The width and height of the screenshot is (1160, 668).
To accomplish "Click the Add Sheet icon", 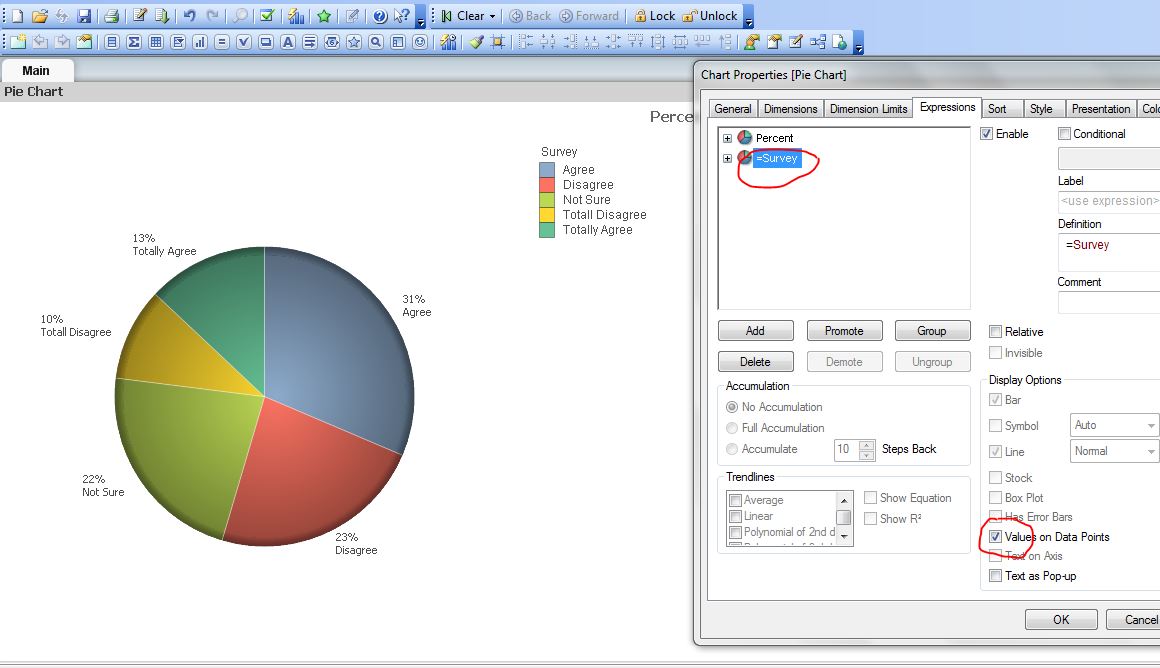I will [18, 42].
